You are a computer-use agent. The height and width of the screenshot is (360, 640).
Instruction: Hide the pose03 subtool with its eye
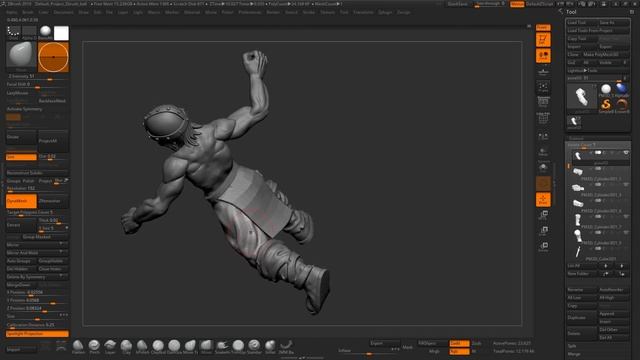click(x=626, y=153)
